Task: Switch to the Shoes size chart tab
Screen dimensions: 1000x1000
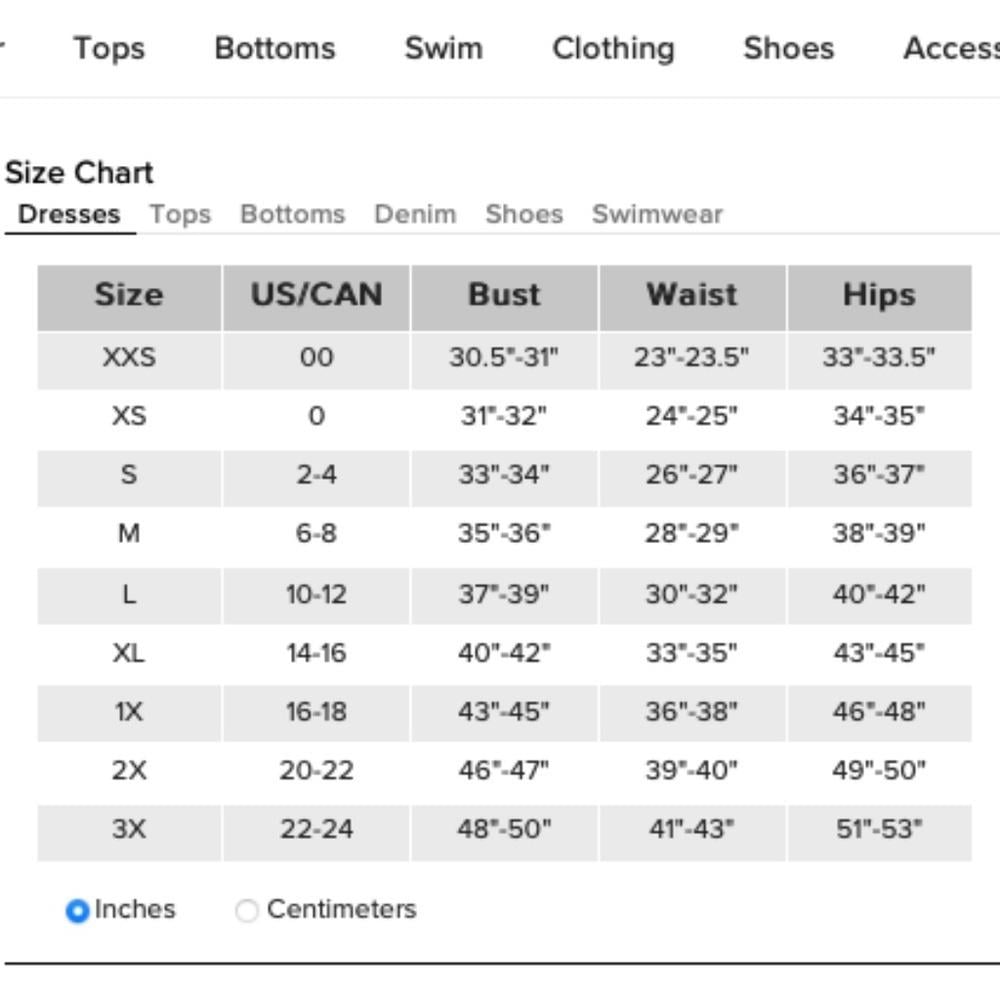Action: pos(524,214)
